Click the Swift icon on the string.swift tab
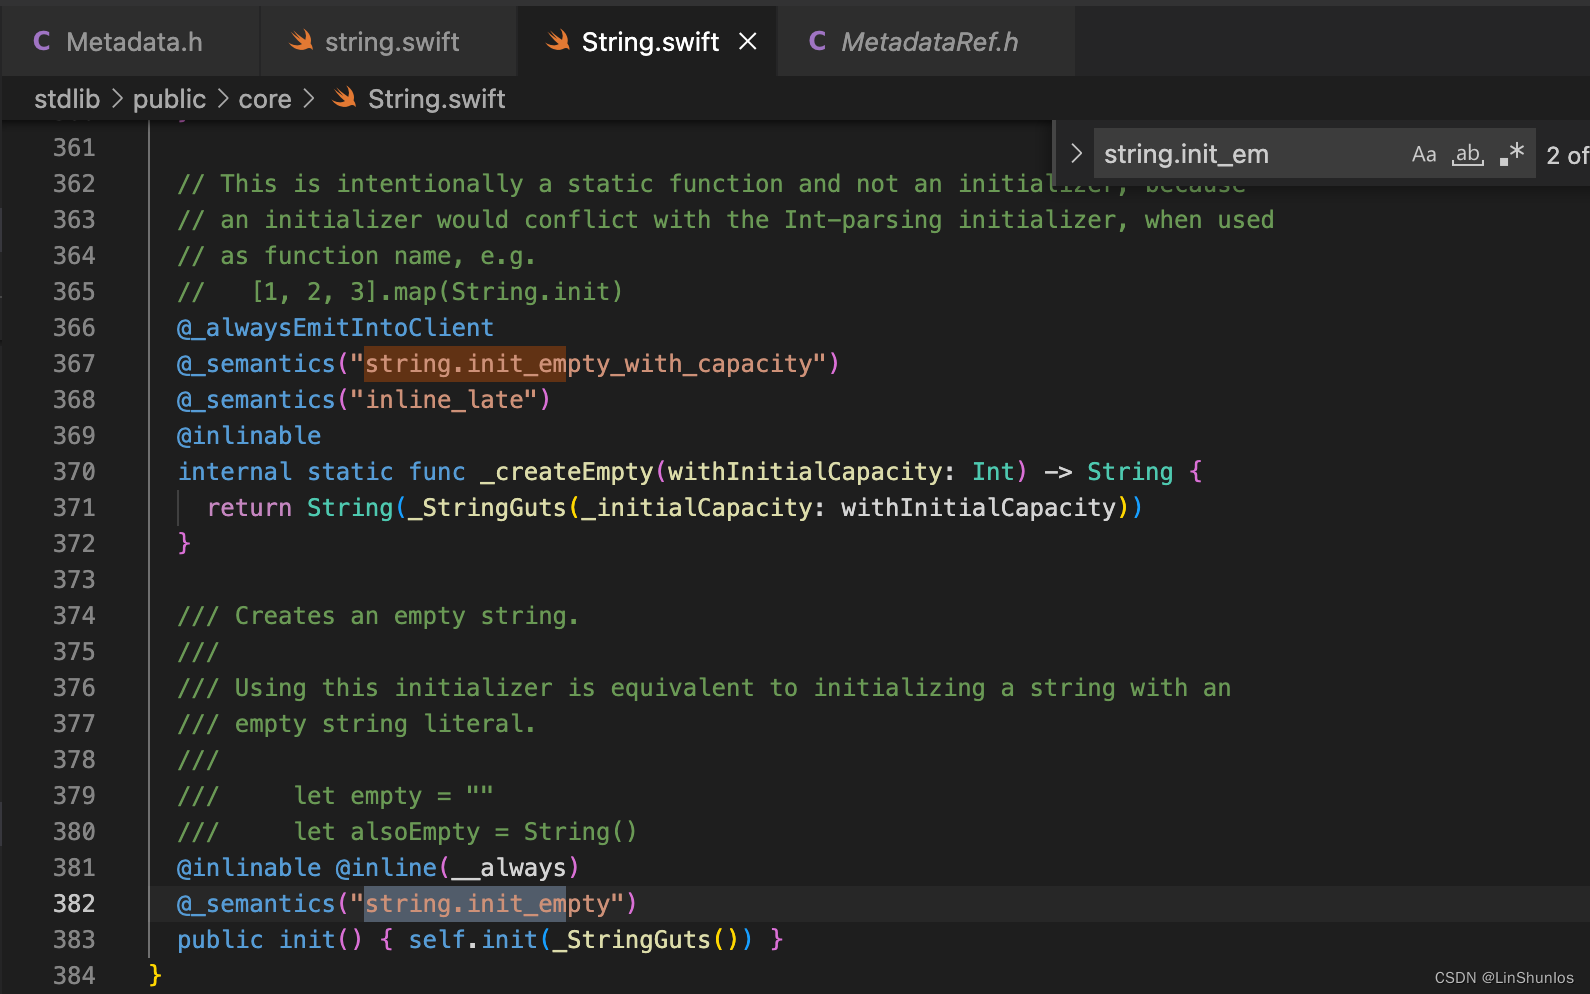 (301, 41)
